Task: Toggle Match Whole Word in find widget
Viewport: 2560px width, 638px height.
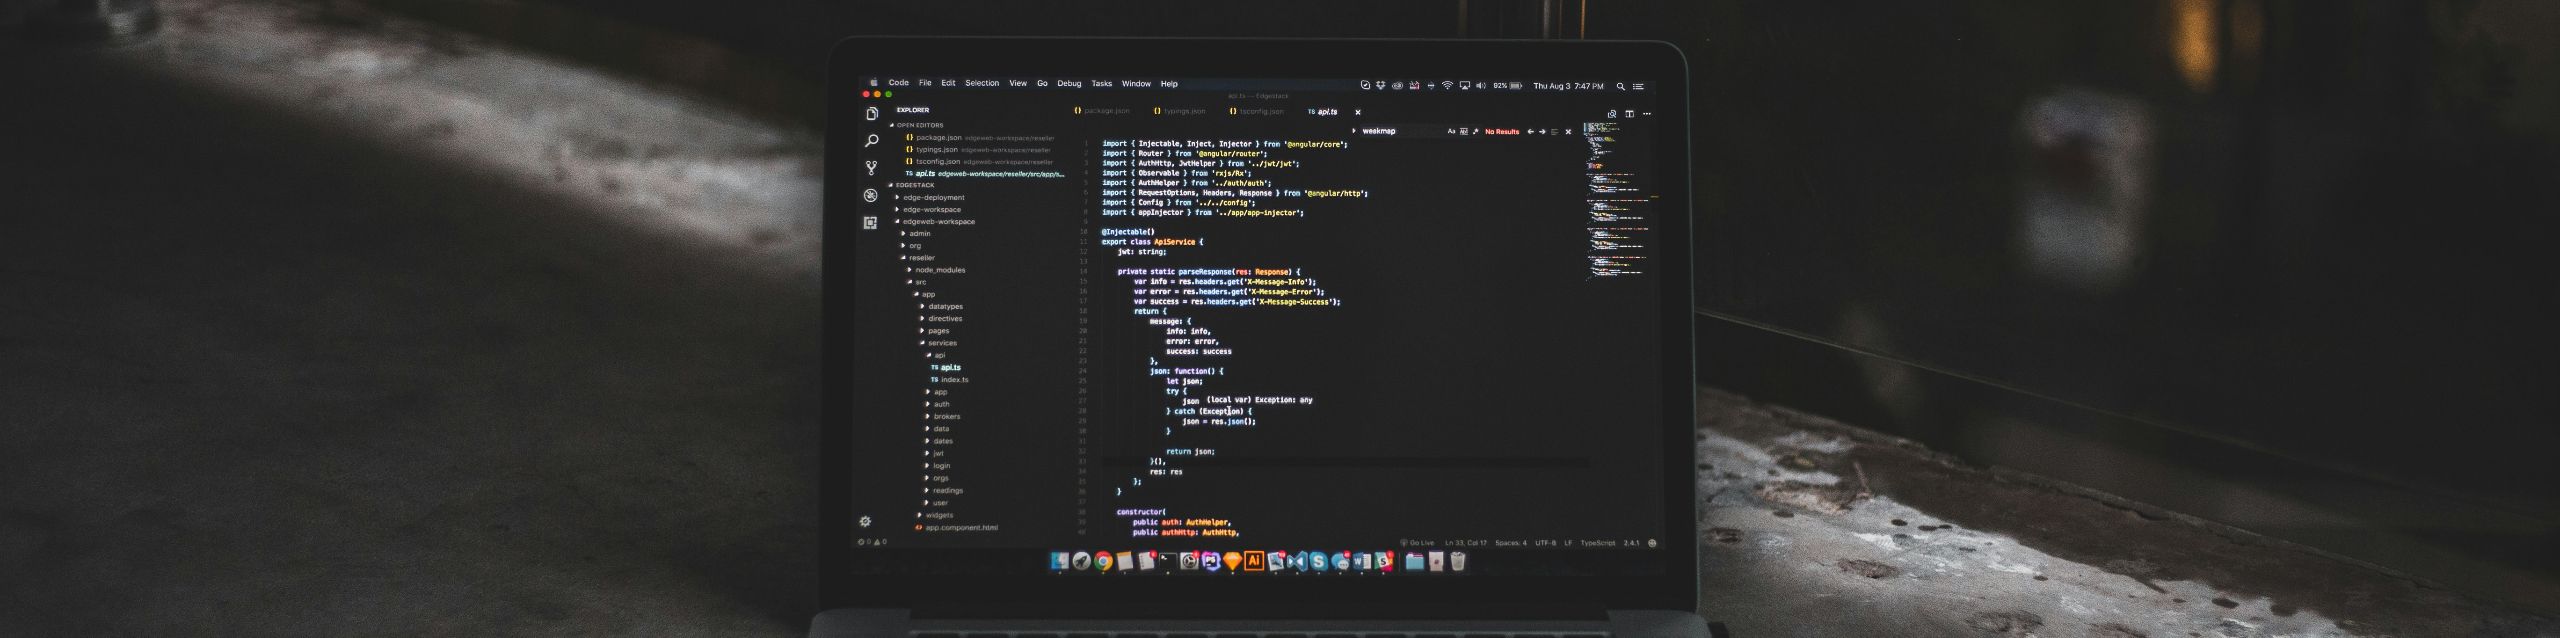Action: 1463,132
